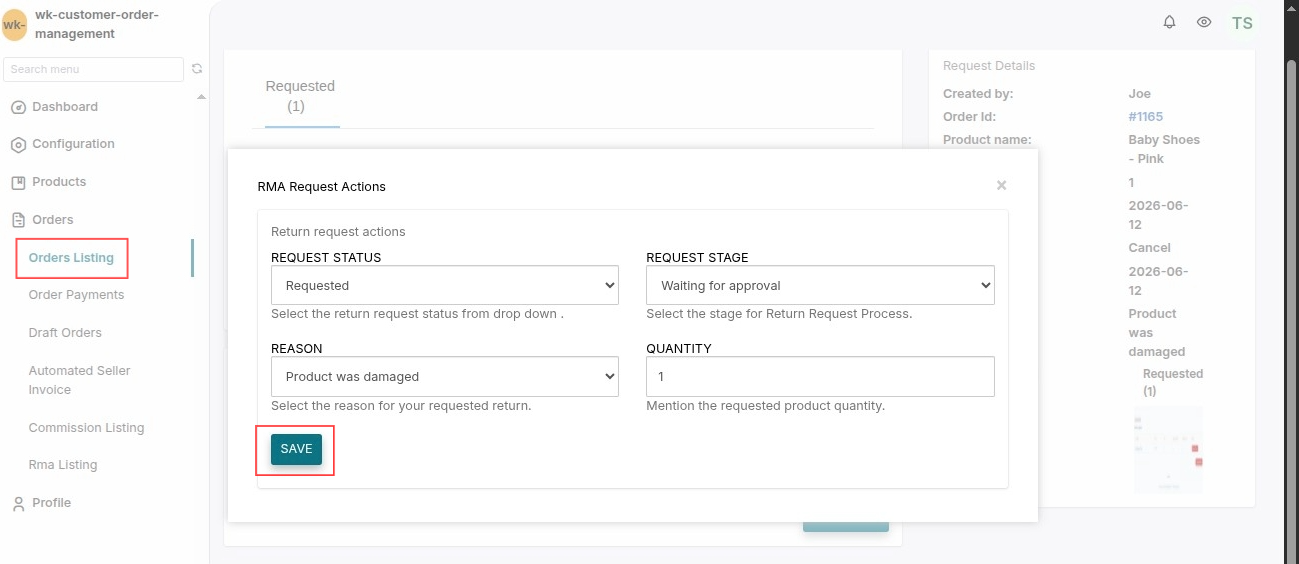1299x564 pixels.
Task: Go to Orders Listing submenu
Action: click(x=71, y=258)
